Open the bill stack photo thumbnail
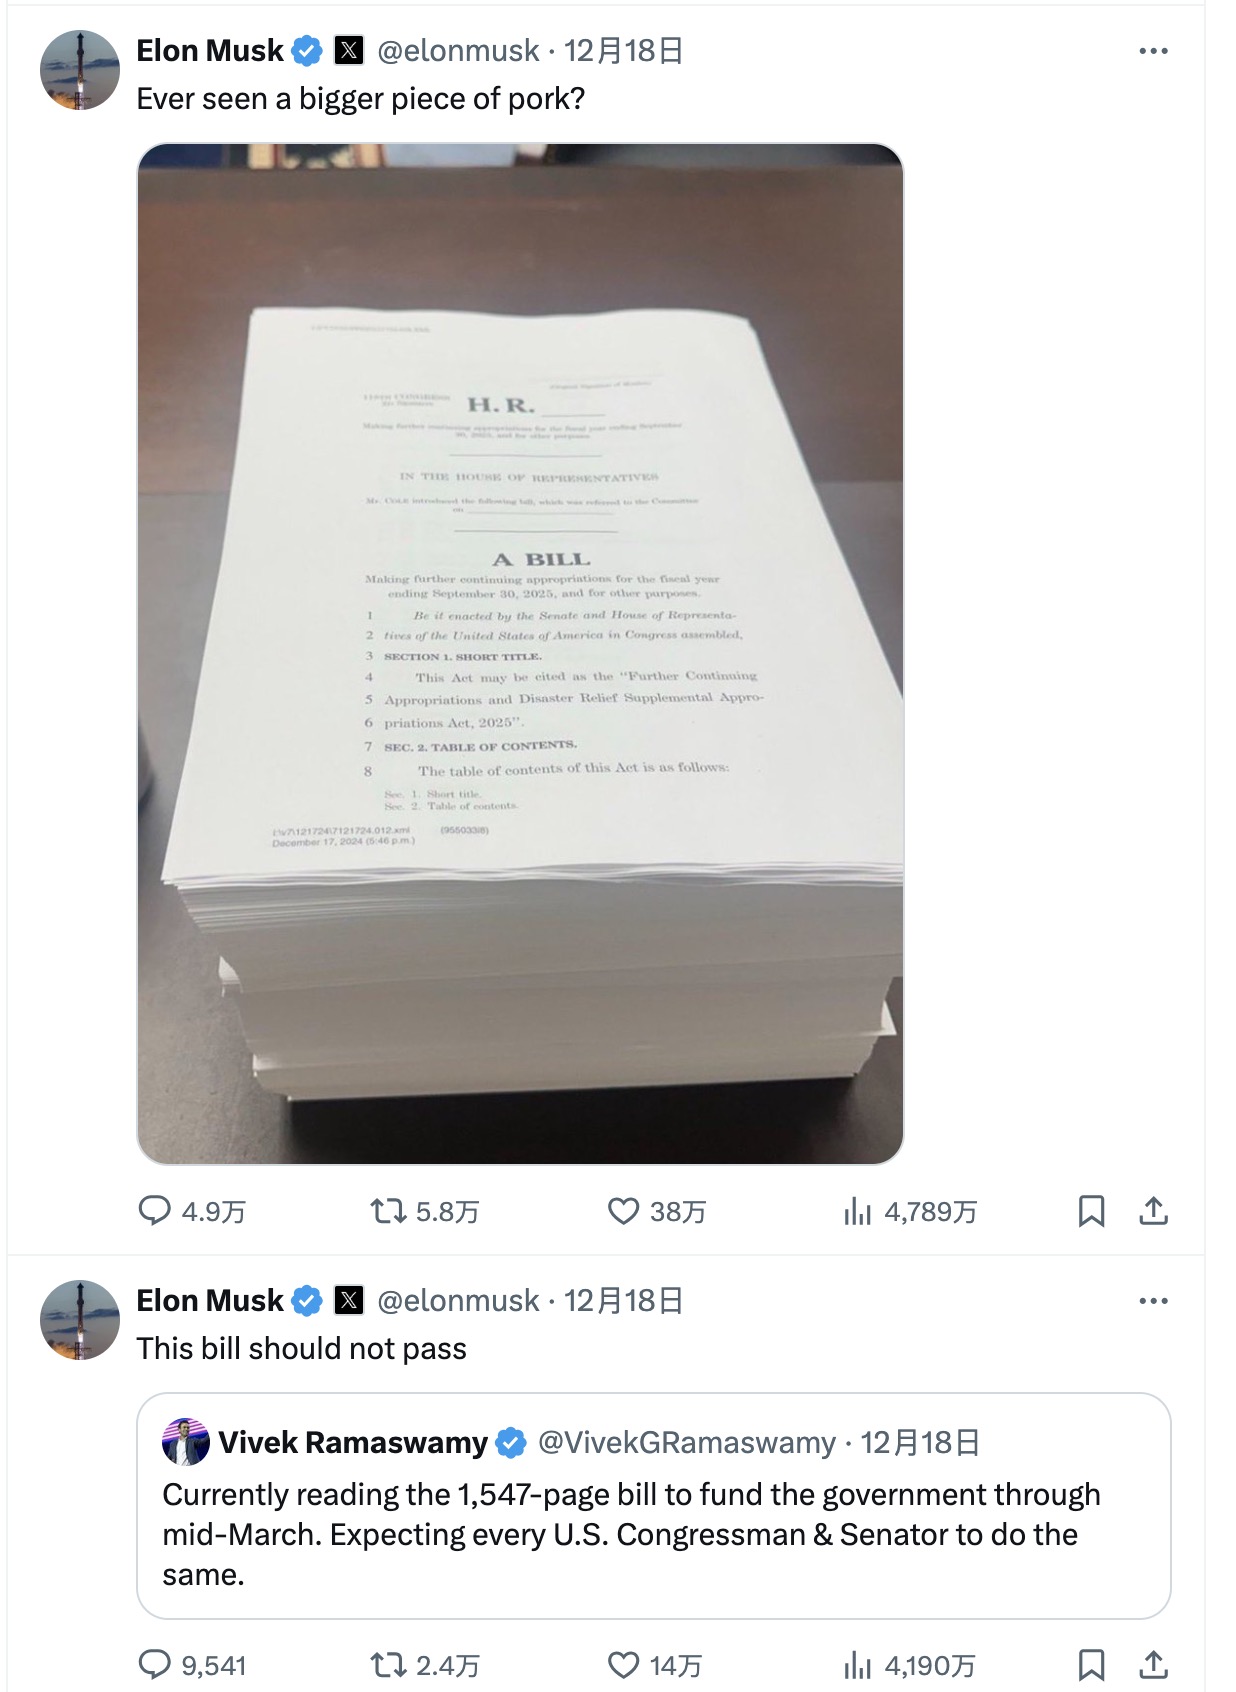This screenshot has width=1236, height=1692. (520, 654)
